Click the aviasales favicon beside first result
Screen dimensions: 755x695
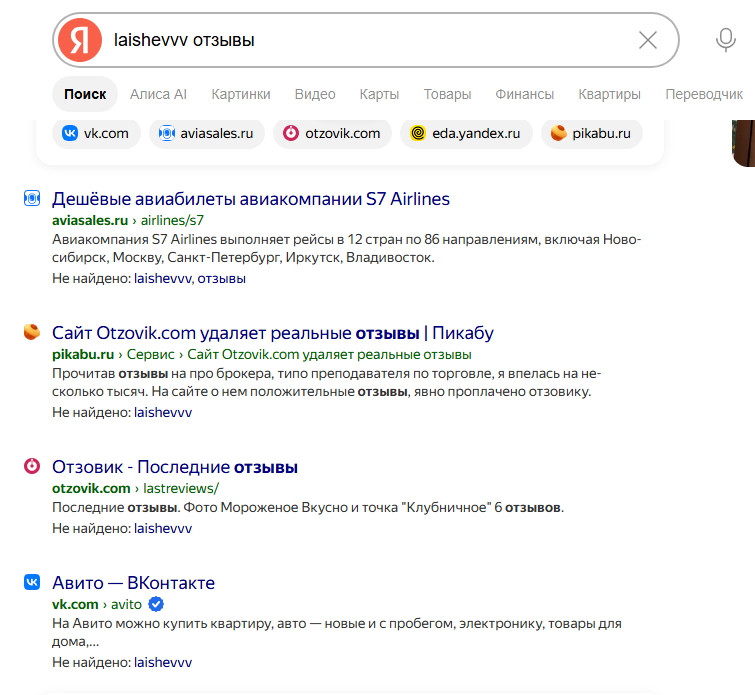[32, 198]
